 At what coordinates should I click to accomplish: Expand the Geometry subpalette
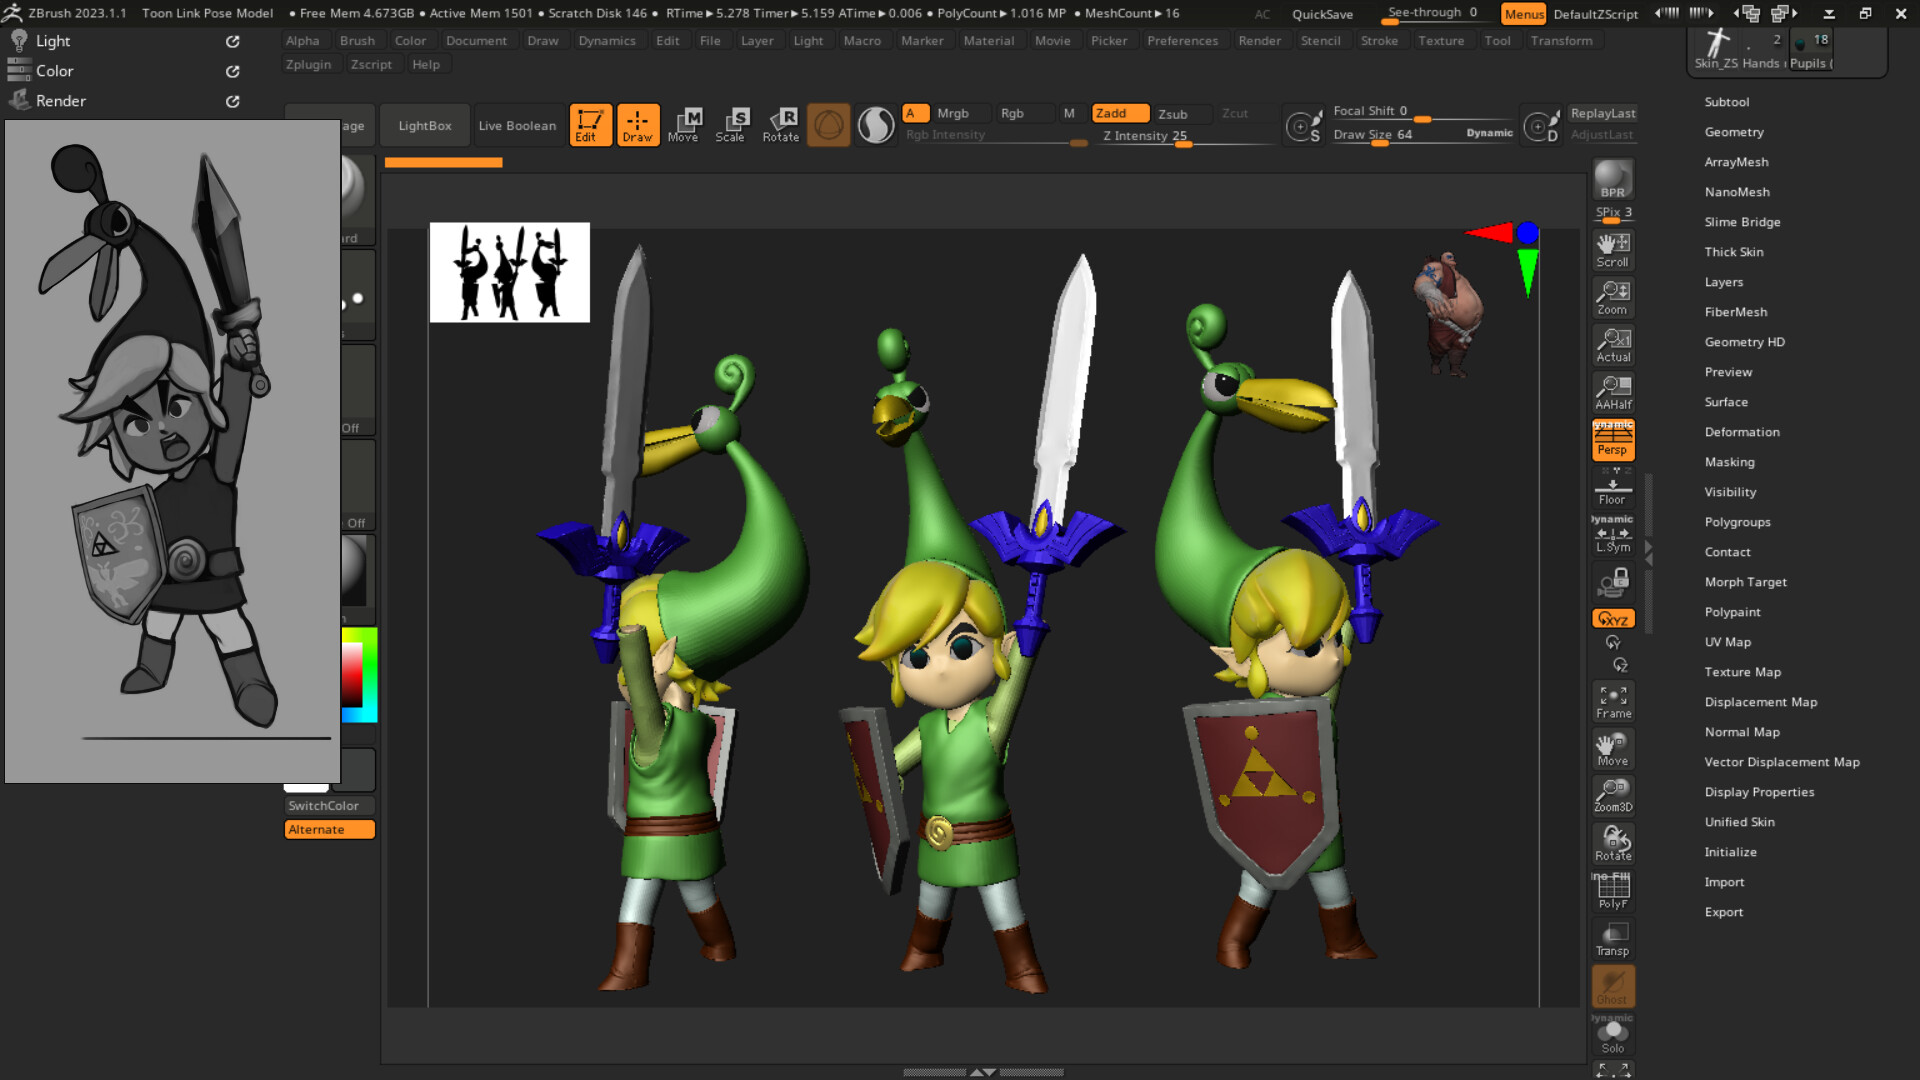[1734, 131]
